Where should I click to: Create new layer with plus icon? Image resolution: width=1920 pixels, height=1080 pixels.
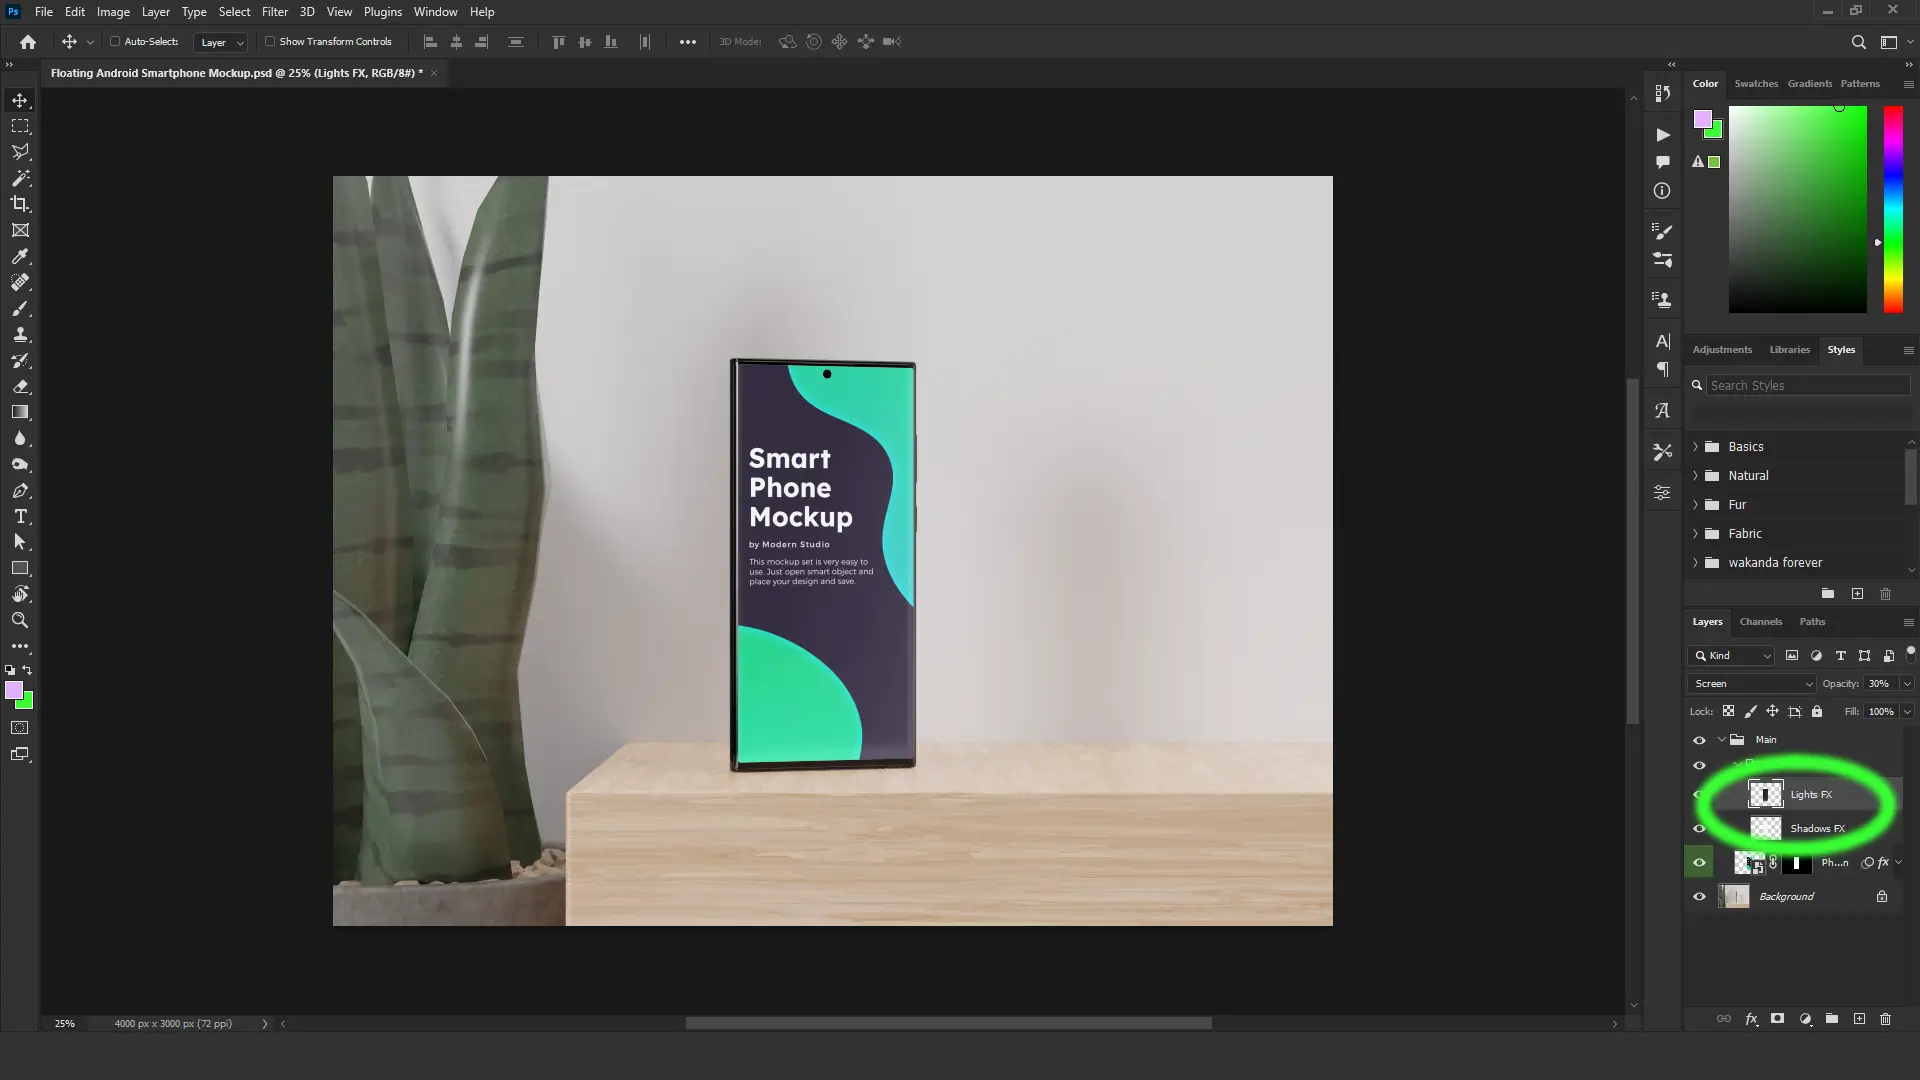[x=1859, y=1019]
